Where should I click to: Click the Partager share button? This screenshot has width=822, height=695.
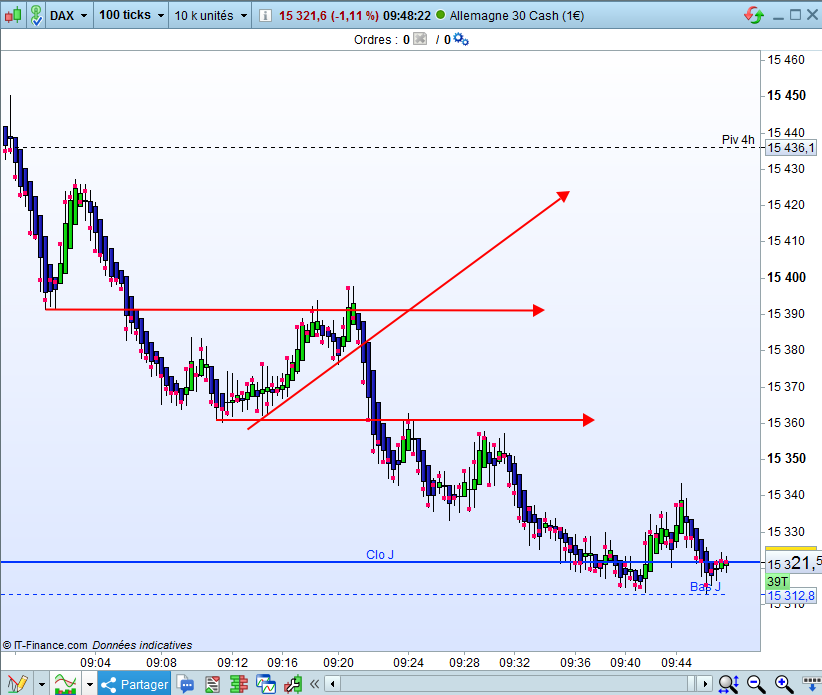click(134, 684)
